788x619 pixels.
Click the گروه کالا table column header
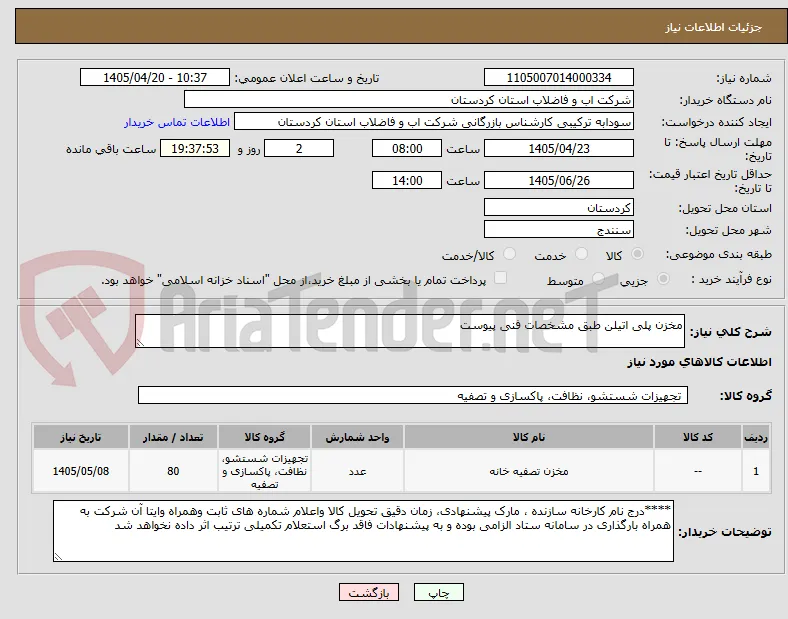264,437
